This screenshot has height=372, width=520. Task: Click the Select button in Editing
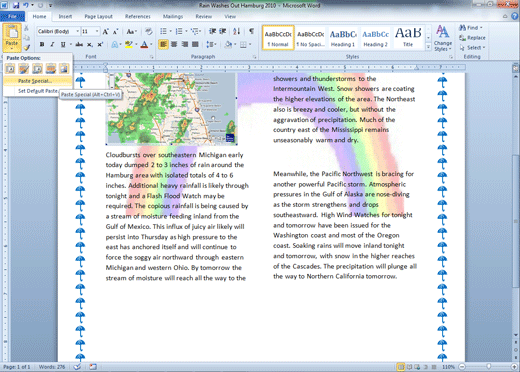472,48
